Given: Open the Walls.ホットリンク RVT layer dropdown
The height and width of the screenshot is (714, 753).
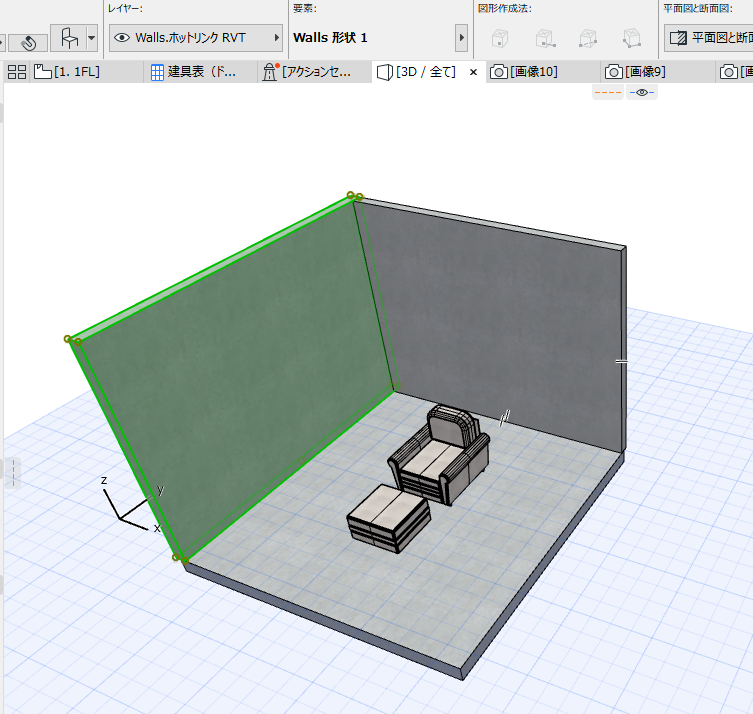Looking at the screenshot, I should (x=195, y=38).
